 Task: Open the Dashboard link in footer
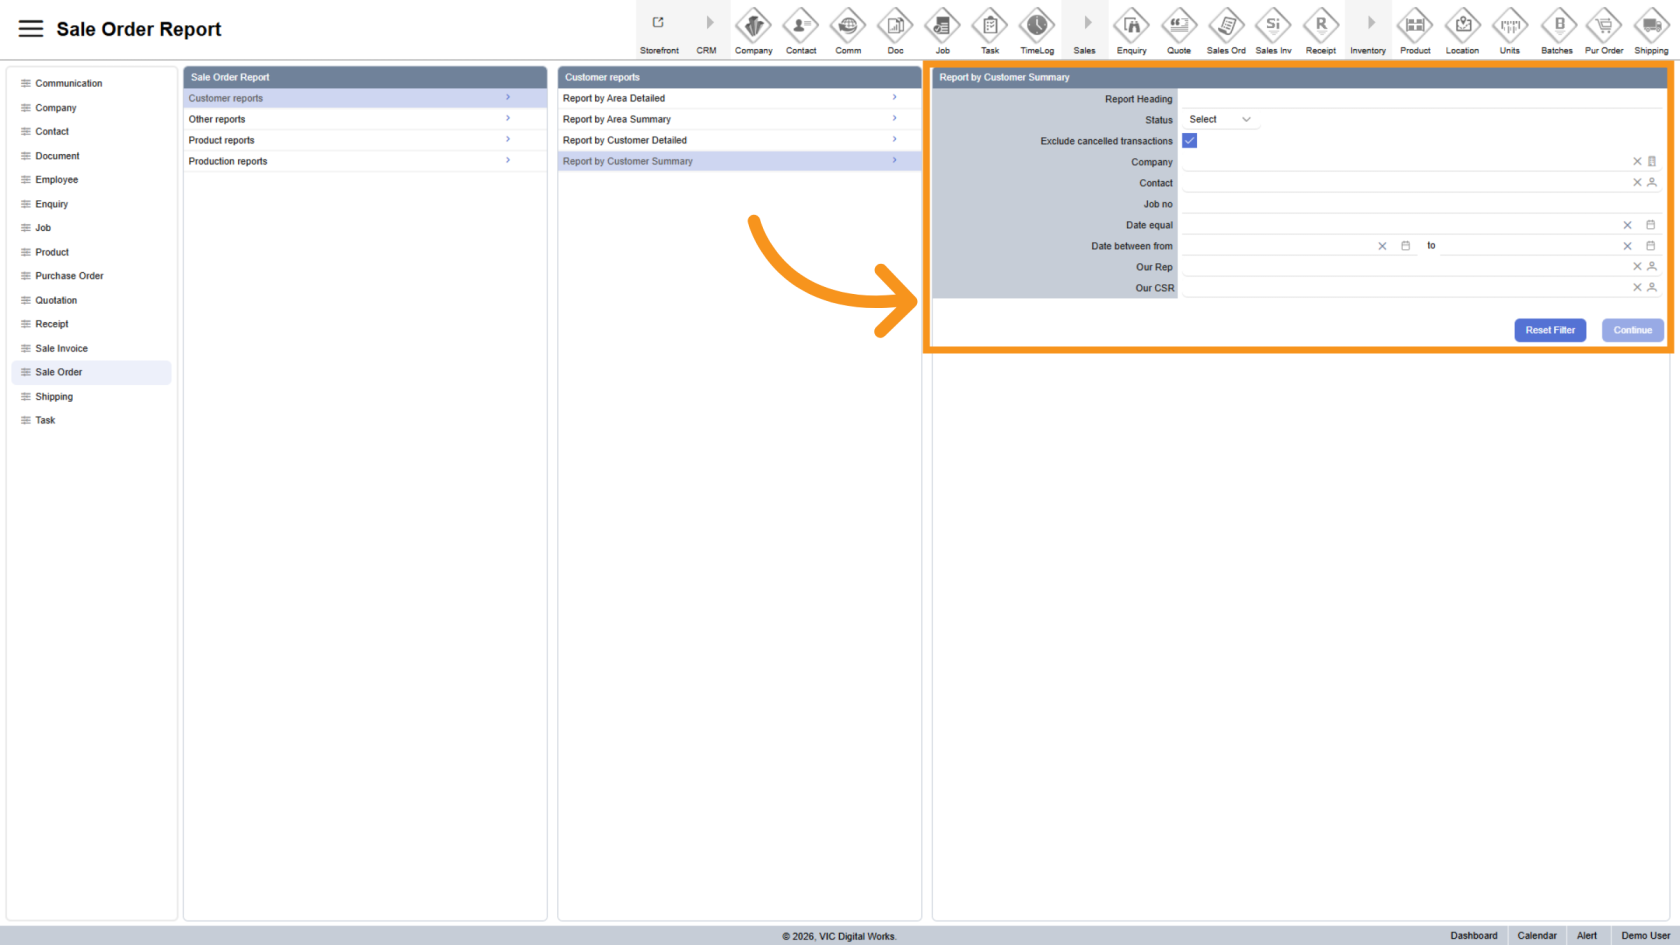1474,936
